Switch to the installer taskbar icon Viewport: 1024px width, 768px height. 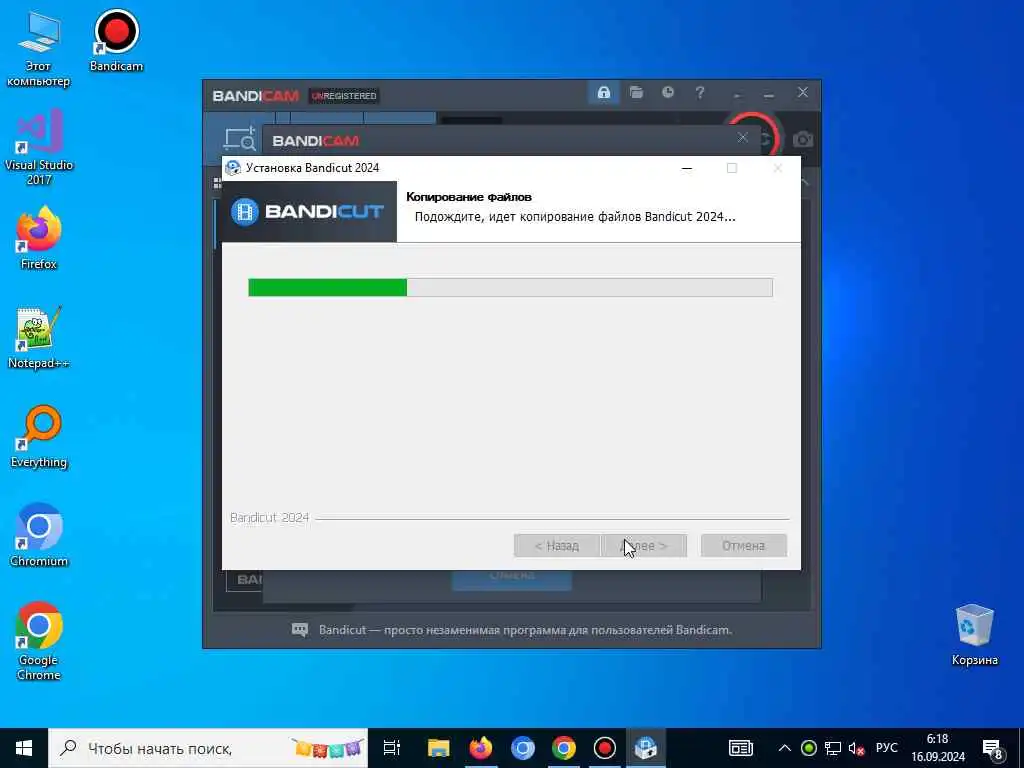point(646,748)
